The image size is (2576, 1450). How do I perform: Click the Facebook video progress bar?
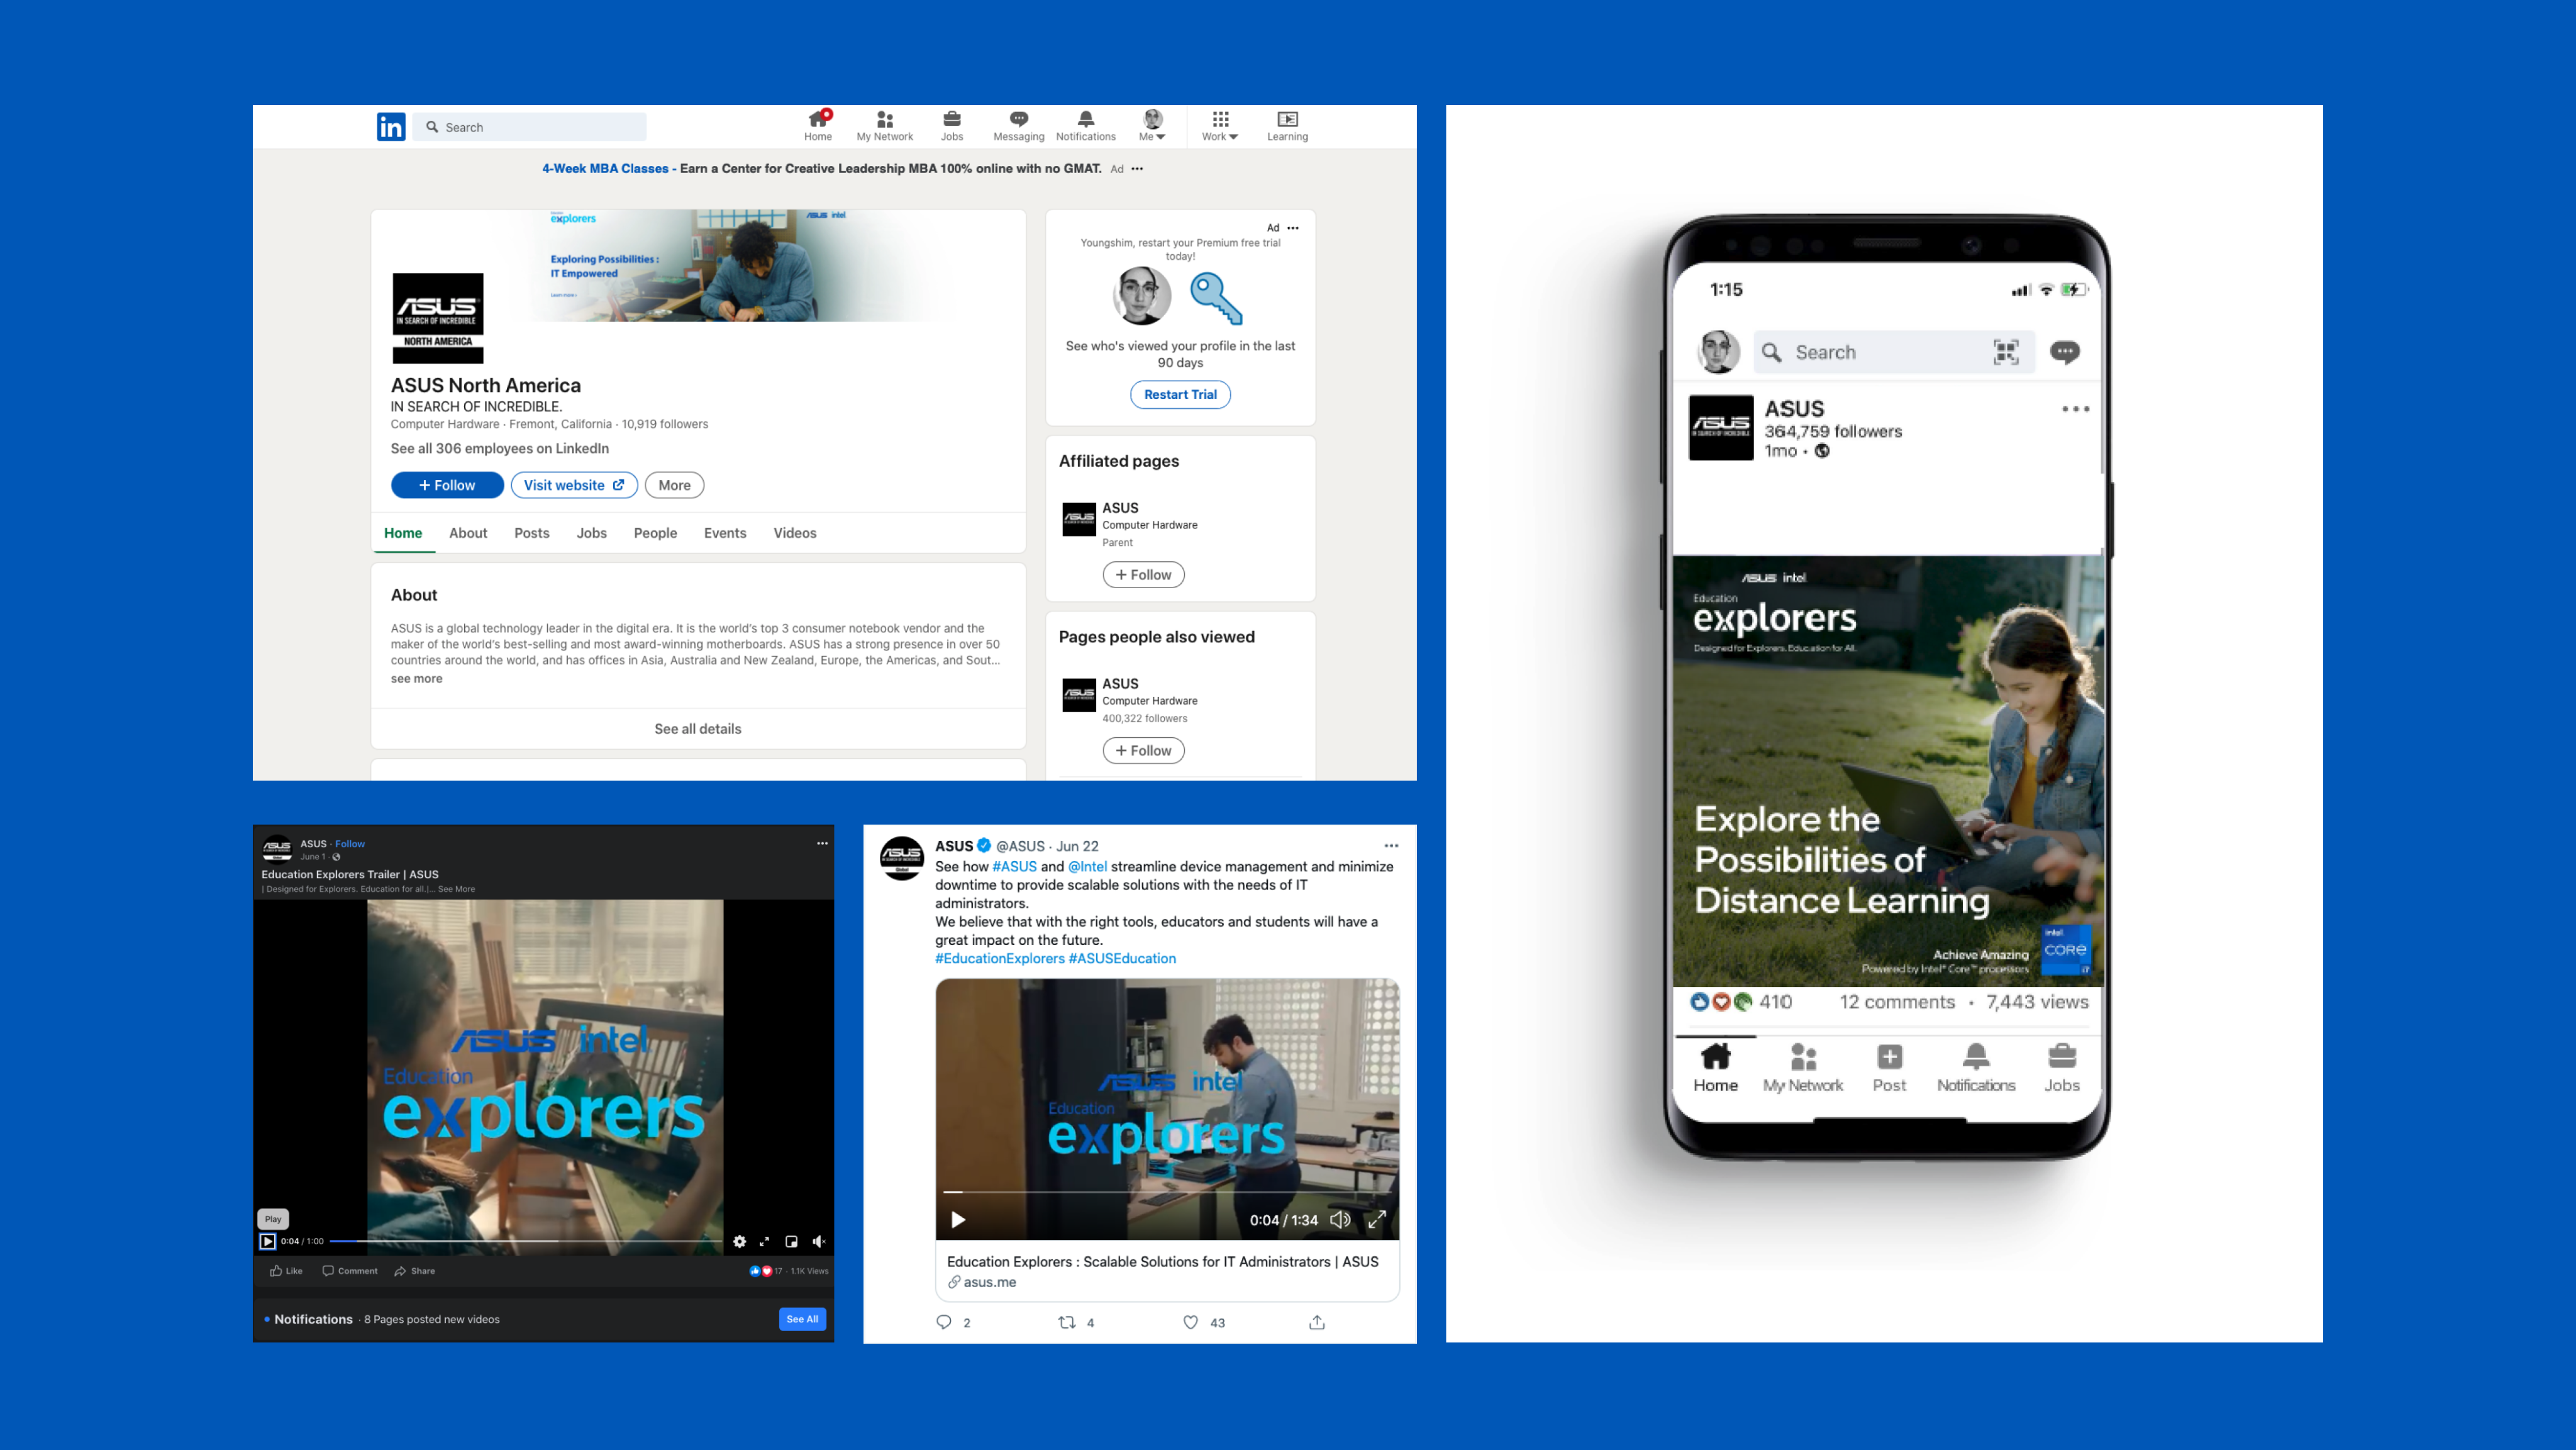[x=525, y=1241]
